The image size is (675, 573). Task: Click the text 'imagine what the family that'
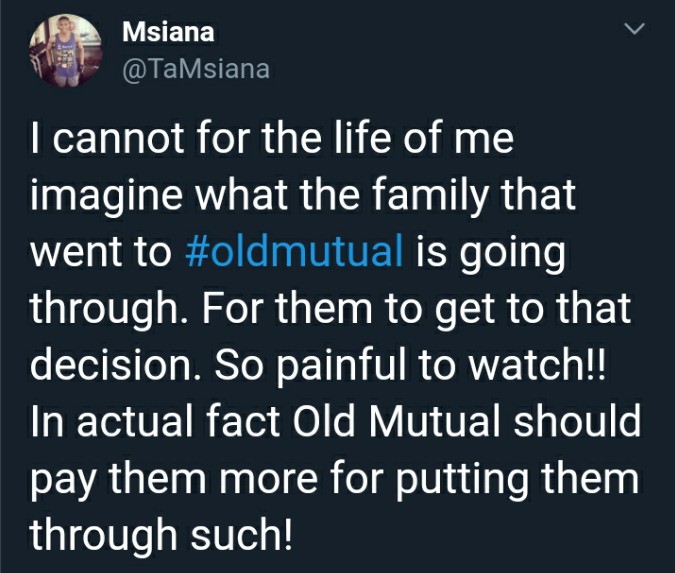pos(303,196)
